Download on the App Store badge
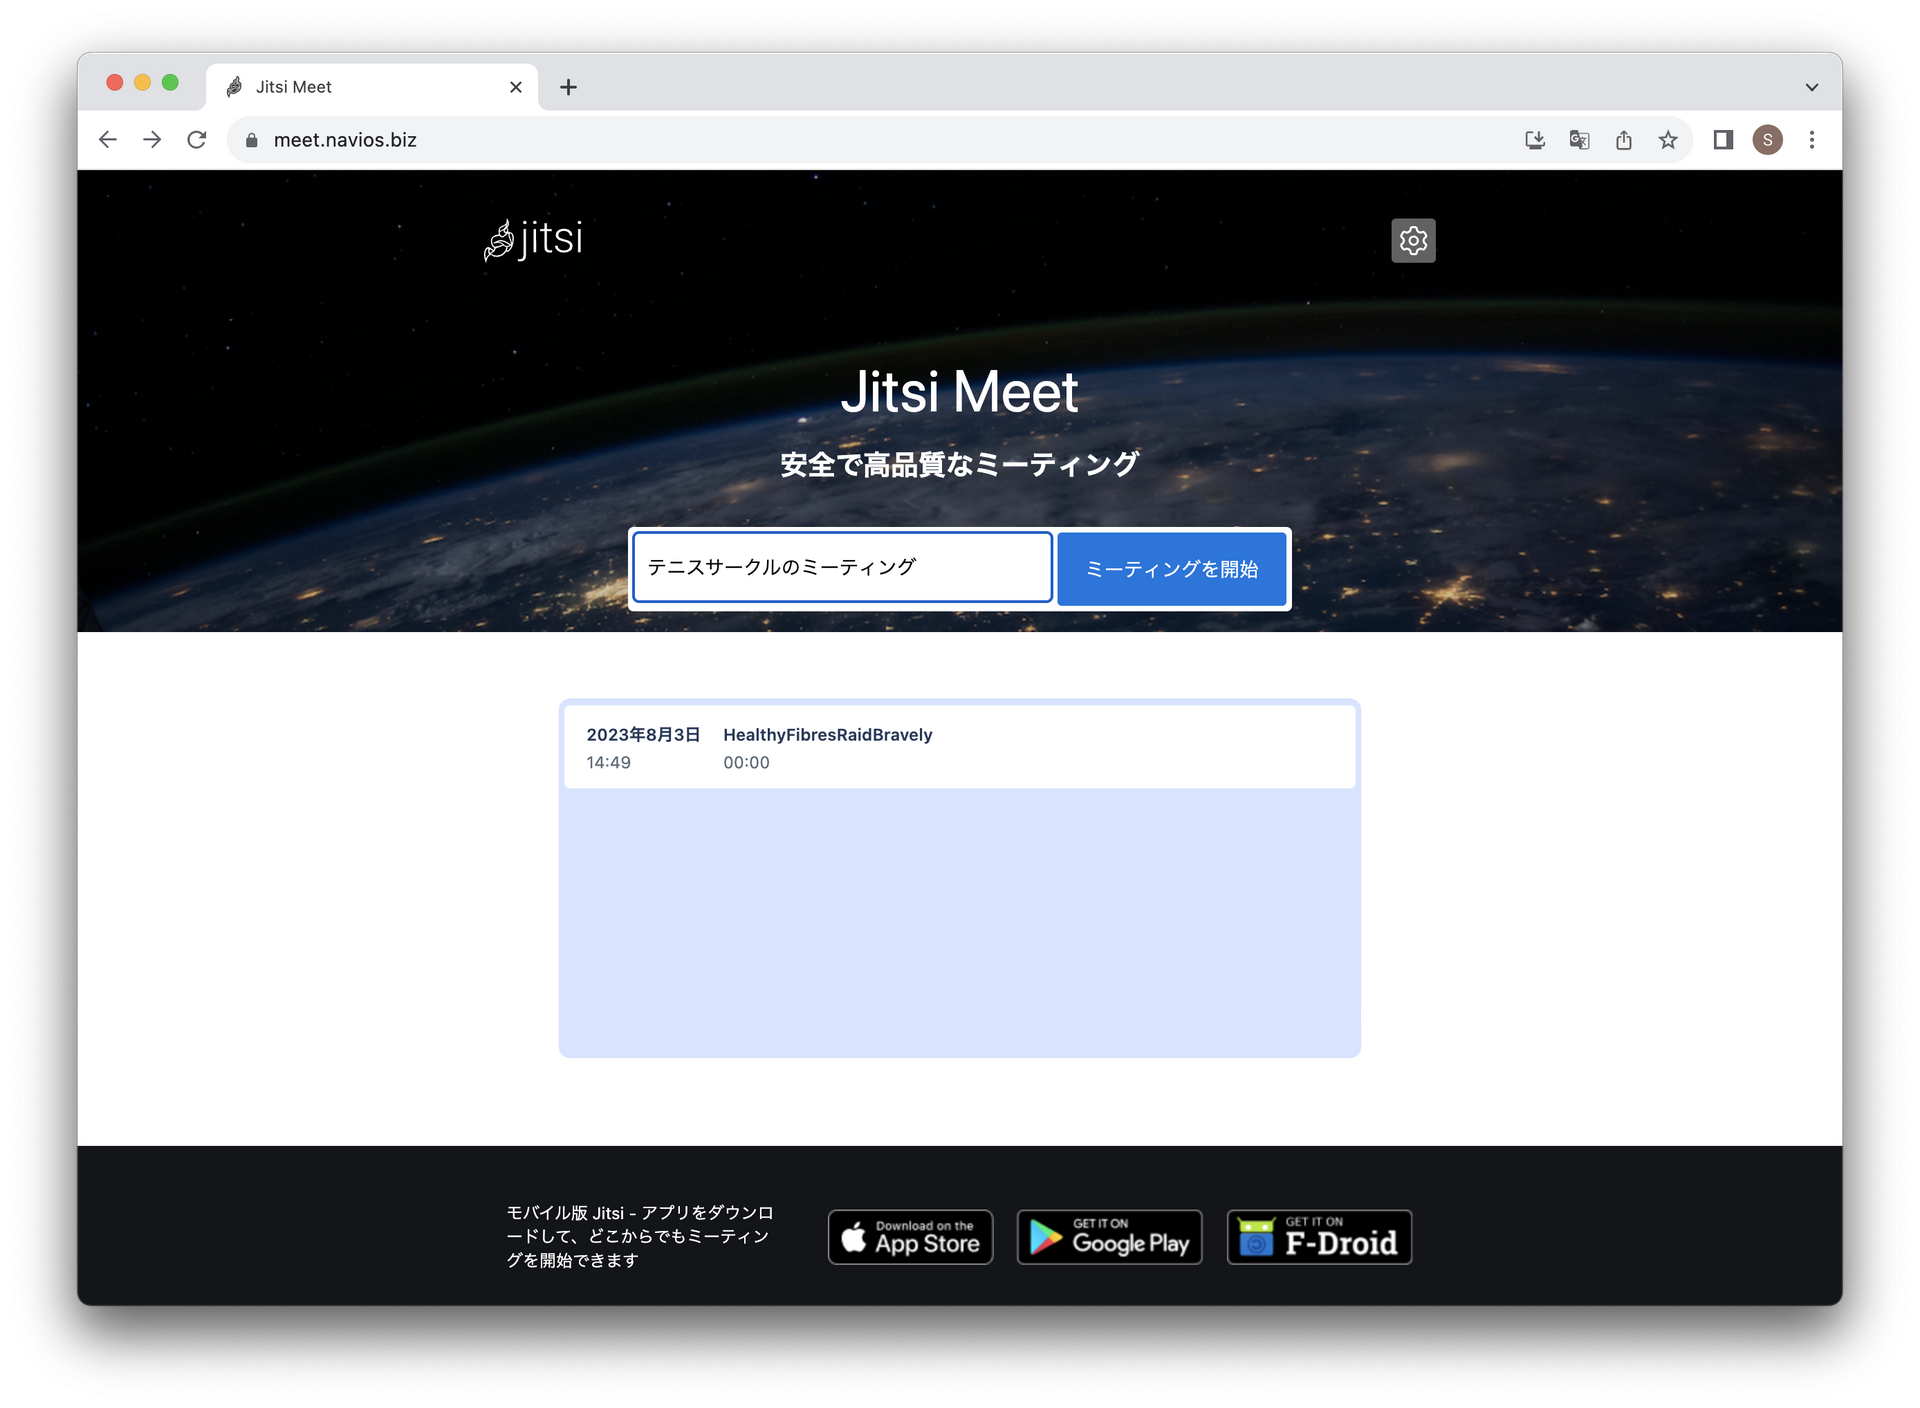This screenshot has height=1408, width=1920. (910, 1237)
